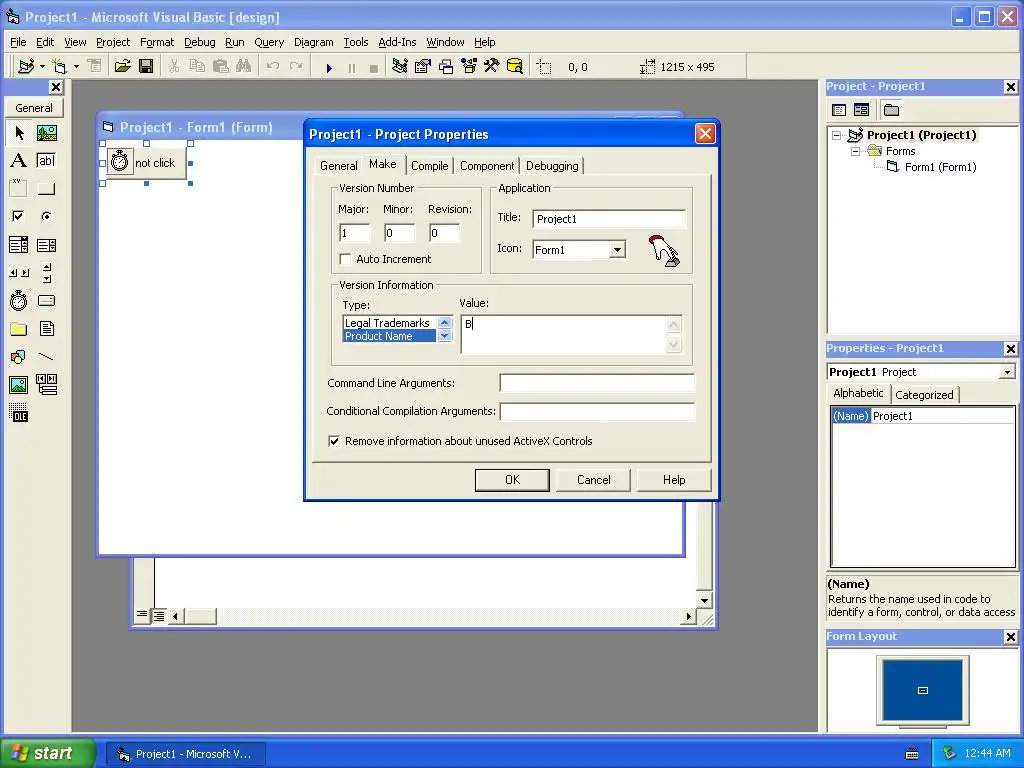Click the Cancel button
The height and width of the screenshot is (768, 1024).
click(x=594, y=480)
